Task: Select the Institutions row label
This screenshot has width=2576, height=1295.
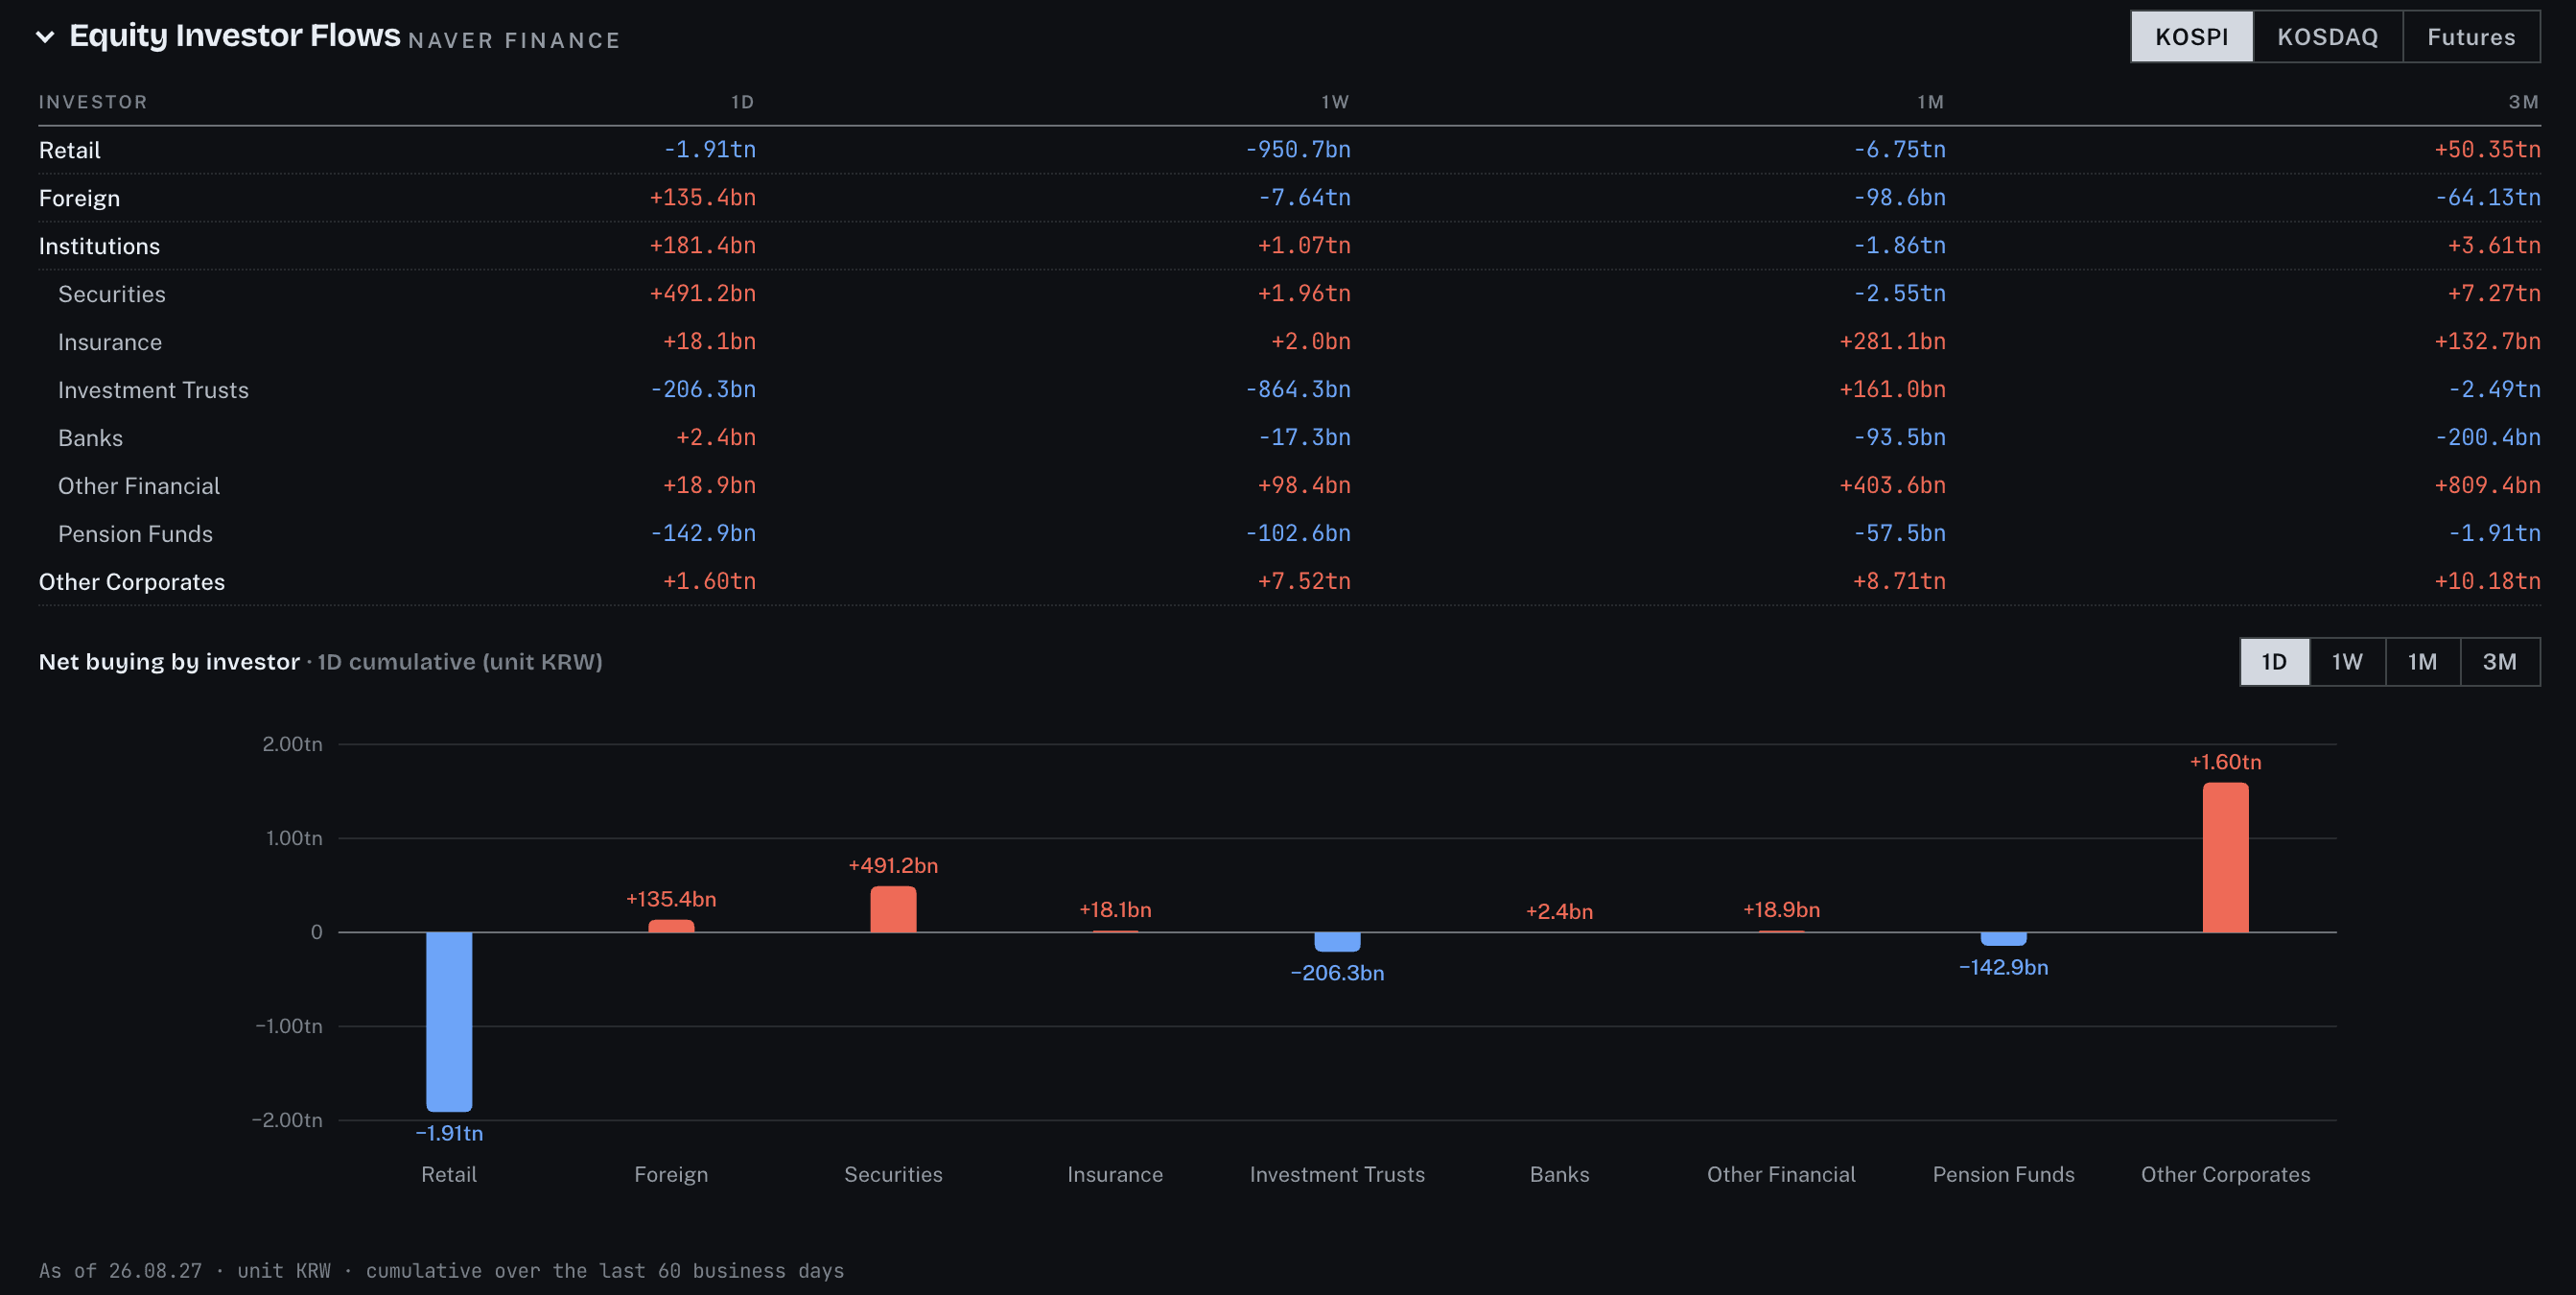Action: click(x=99, y=246)
